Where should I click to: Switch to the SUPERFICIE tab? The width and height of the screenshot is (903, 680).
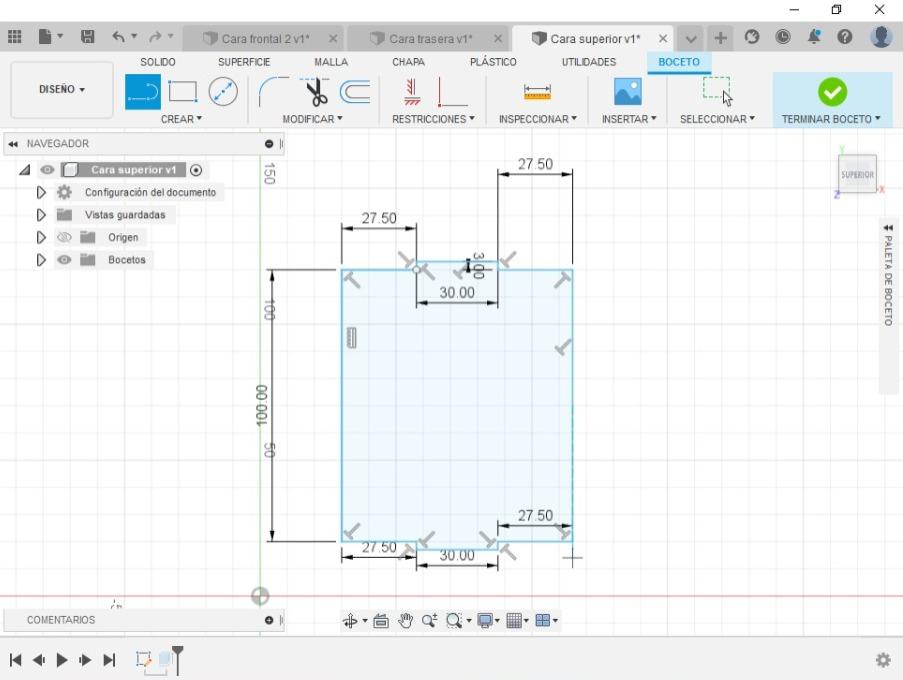[x=244, y=62]
